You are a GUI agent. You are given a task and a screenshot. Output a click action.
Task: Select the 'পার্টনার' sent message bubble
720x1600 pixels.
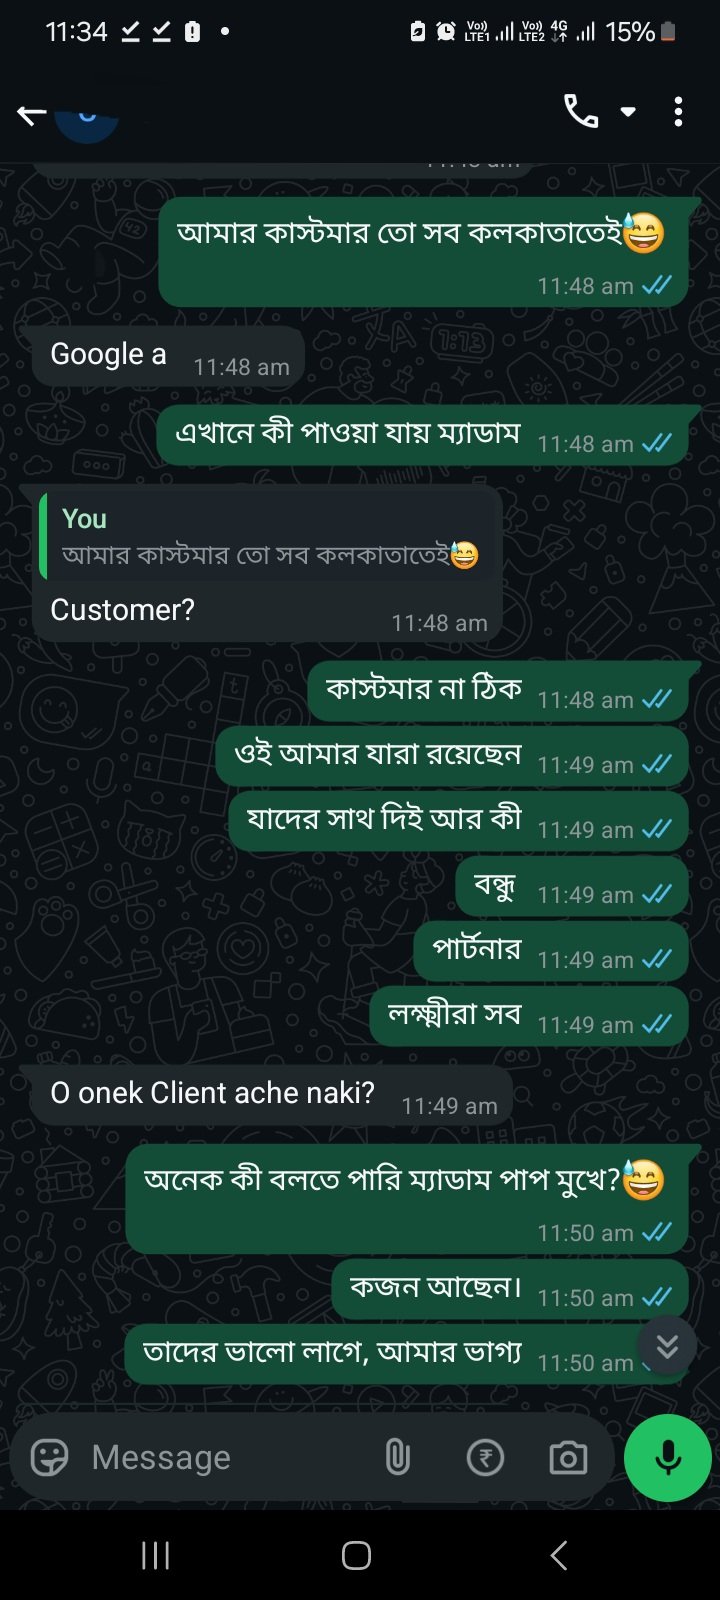(x=551, y=952)
